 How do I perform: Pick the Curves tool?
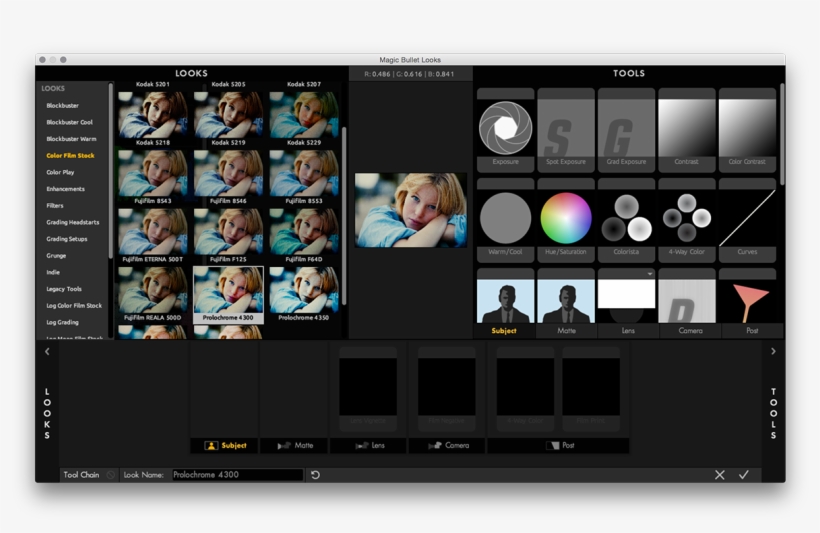point(747,220)
